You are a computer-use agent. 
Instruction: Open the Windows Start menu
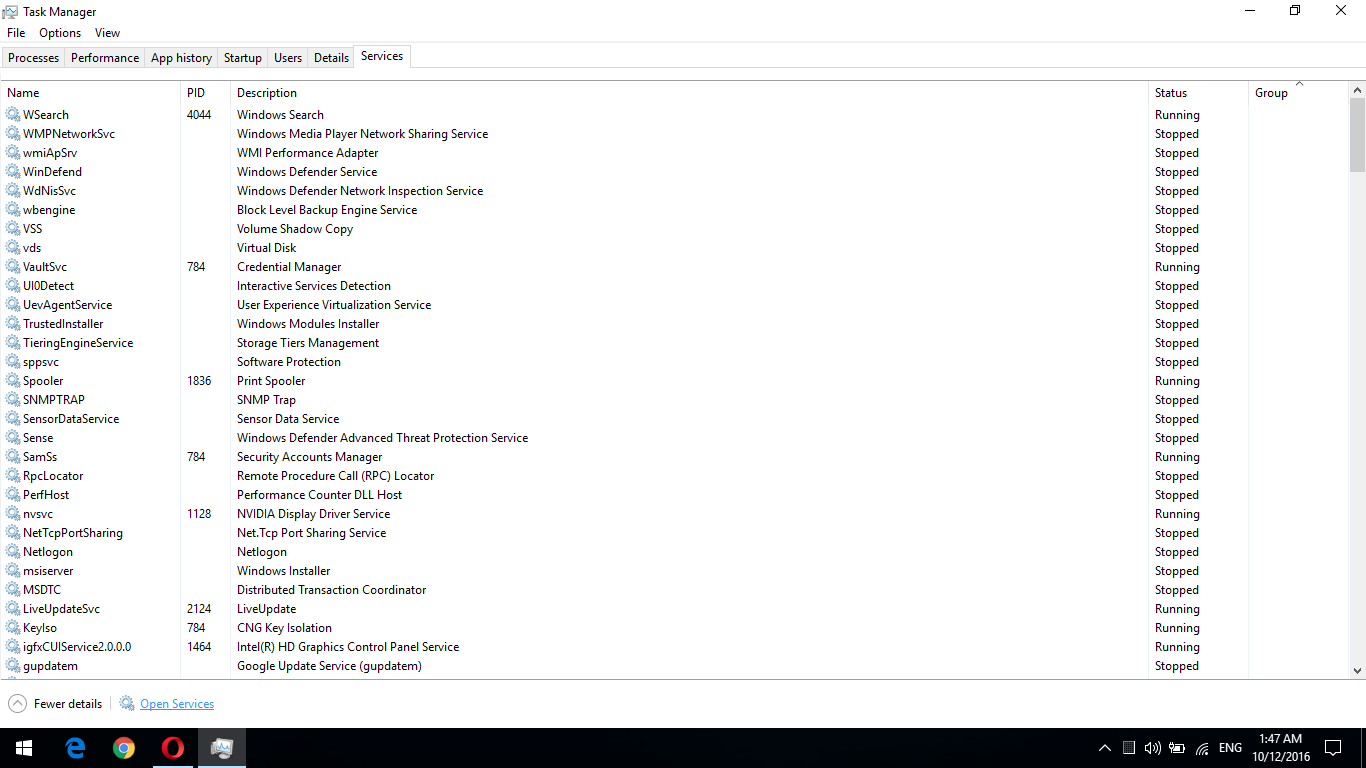(24, 748)
